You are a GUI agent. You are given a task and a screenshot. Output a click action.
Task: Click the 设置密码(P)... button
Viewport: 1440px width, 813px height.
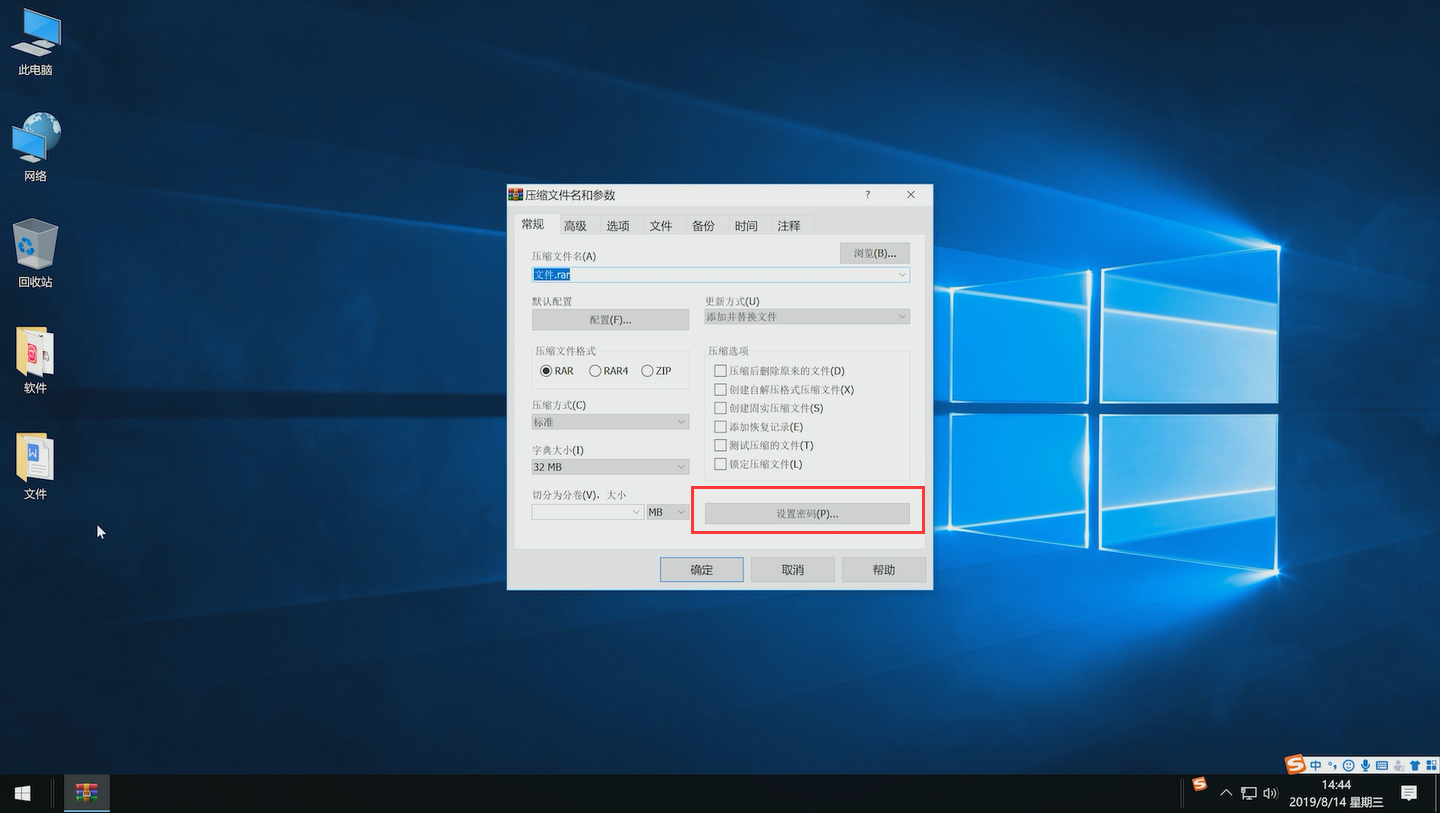click(x=807, y=514)
